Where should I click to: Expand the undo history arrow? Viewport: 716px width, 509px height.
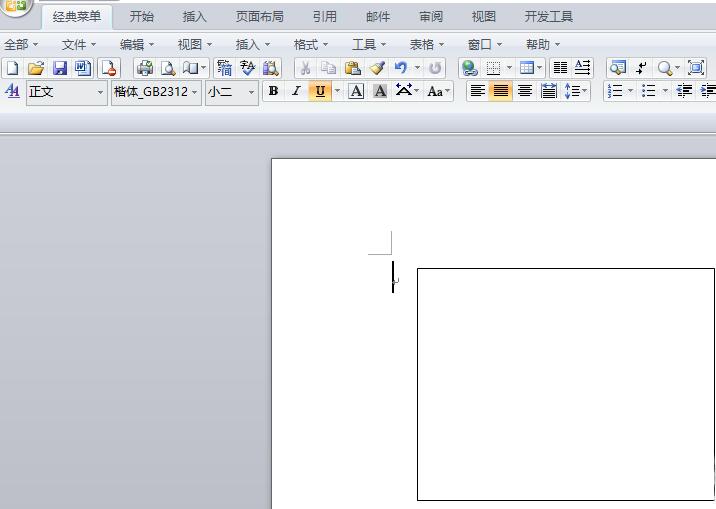[x=417, y=68]
